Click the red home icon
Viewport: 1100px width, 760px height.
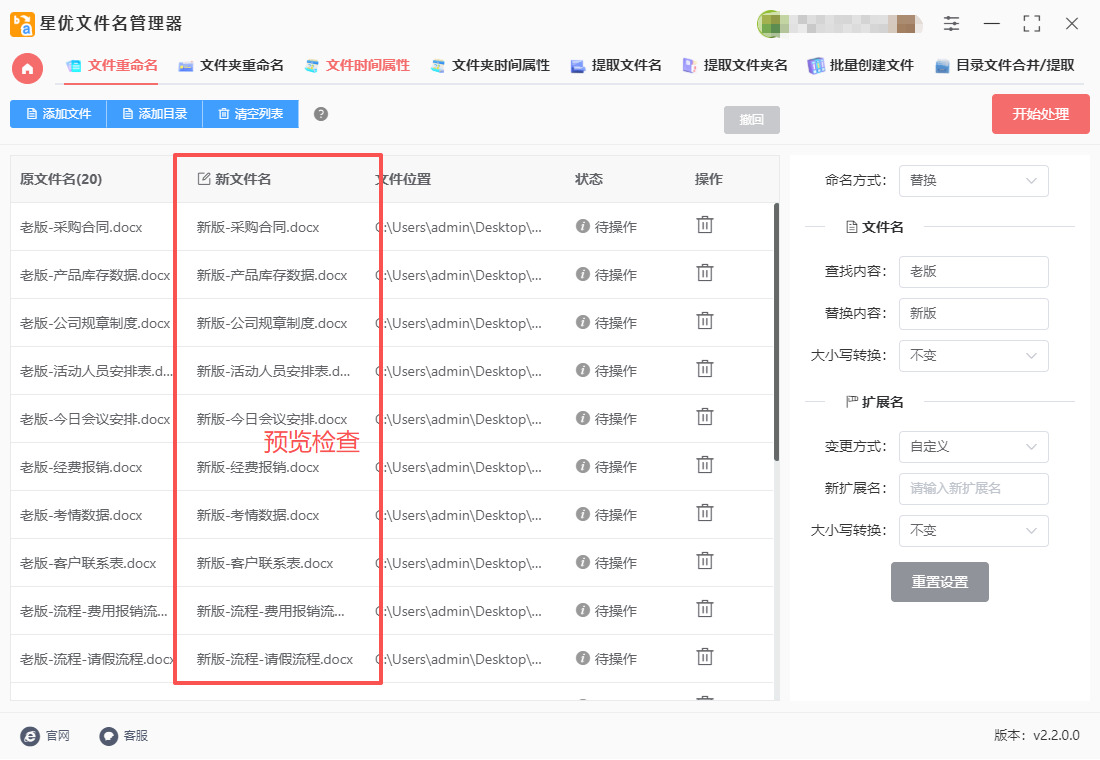(27, 69)
